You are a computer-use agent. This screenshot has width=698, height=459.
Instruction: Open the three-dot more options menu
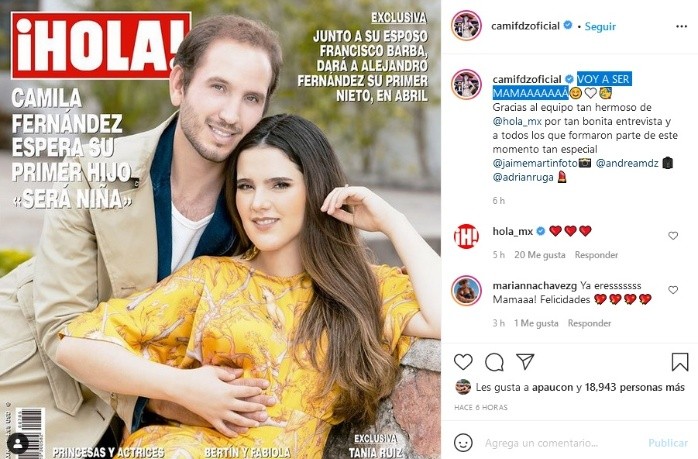tap(681, 27)
